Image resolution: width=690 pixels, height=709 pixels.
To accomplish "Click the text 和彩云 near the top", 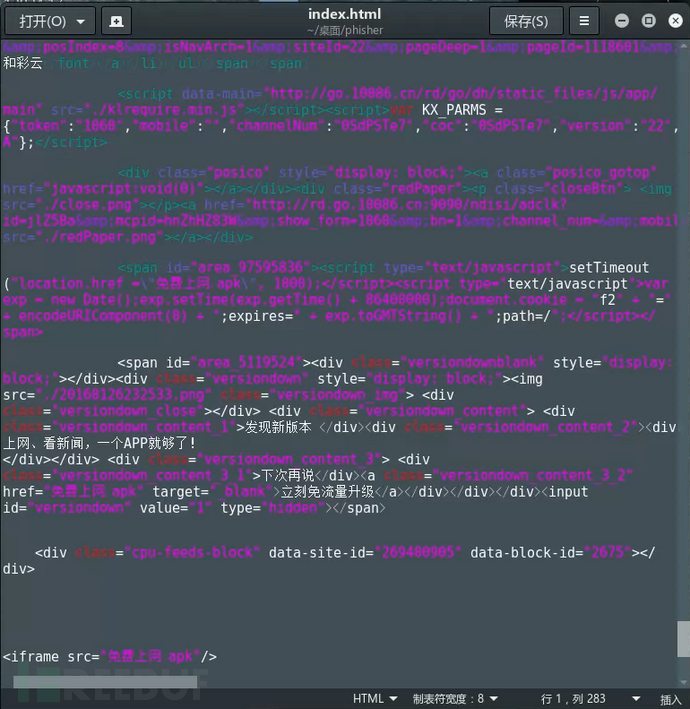I will tap(23, 63).
